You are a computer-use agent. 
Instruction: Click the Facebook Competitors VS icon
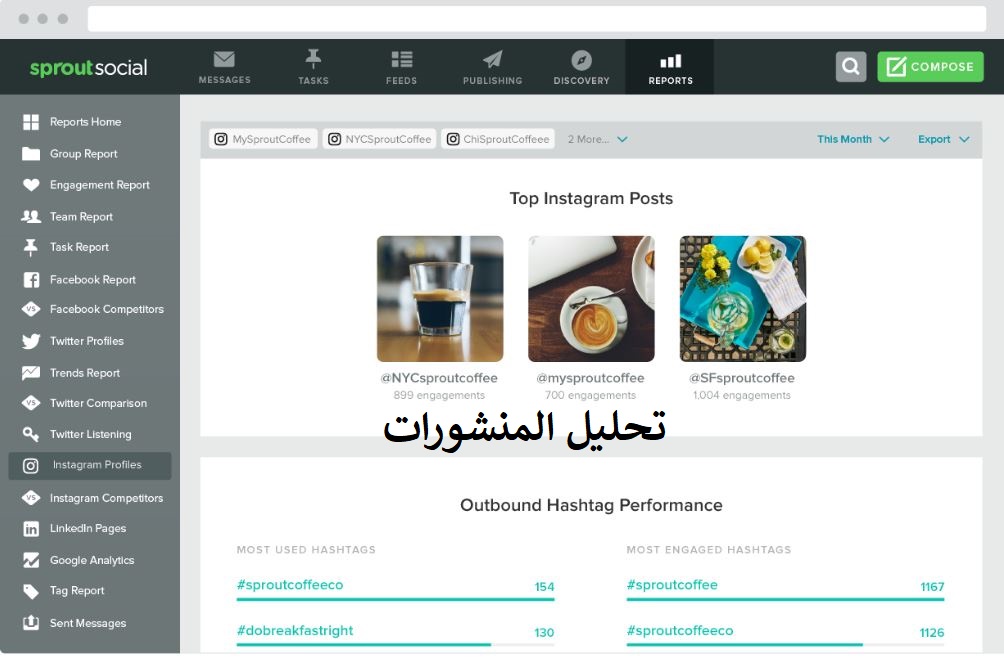[31, 309]
